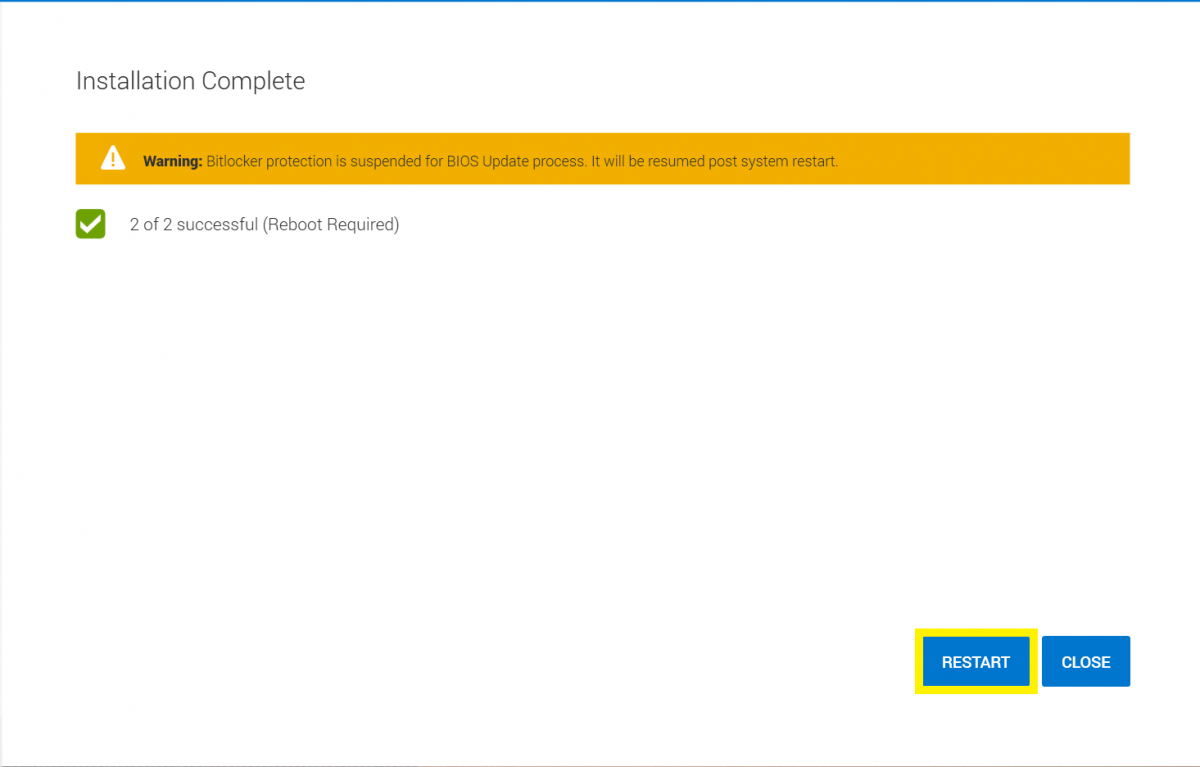This screenshot has width=1200, height=767.
Task: Click the CLOSE button
Action: tap(1086, 661)
